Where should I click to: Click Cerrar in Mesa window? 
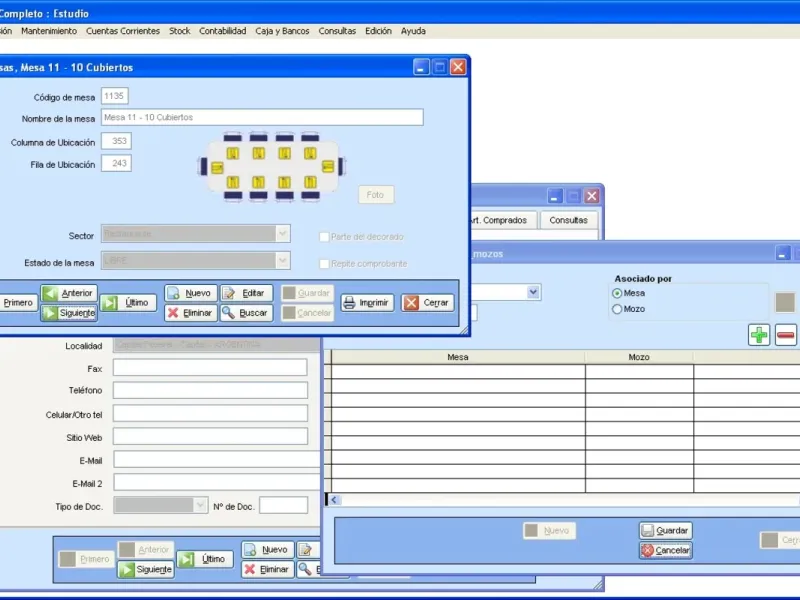pyautogui.click(x=428, y=303)
